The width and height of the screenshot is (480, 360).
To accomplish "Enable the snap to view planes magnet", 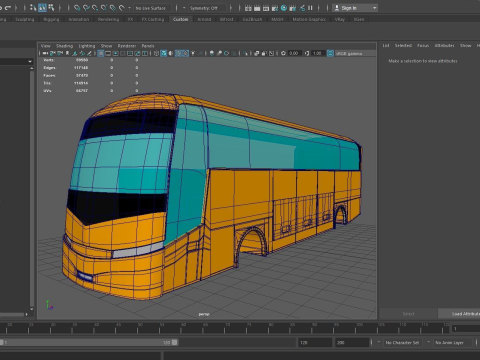I will coord(113,7).
